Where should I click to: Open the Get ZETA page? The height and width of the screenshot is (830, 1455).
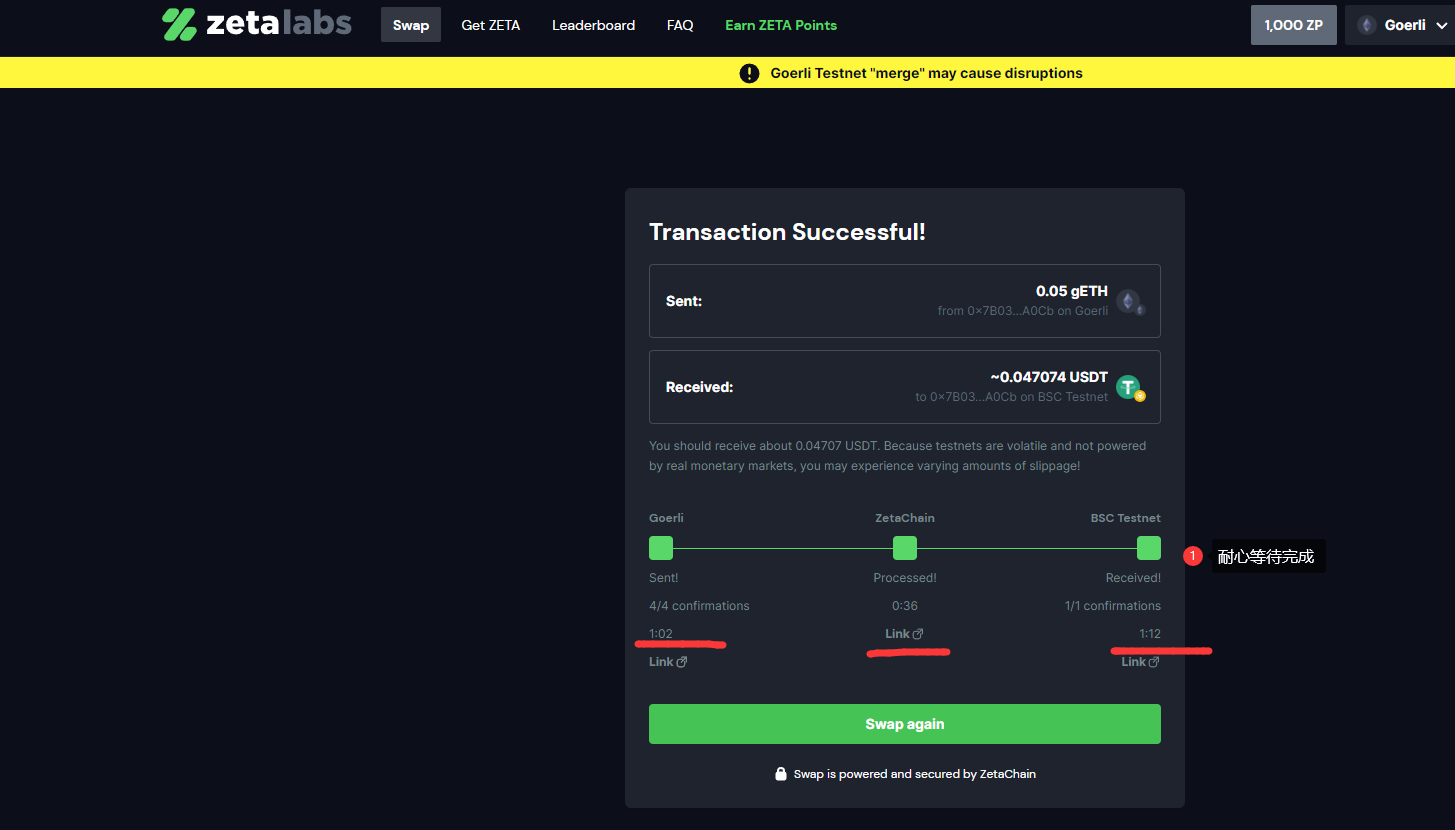point(490,25)
